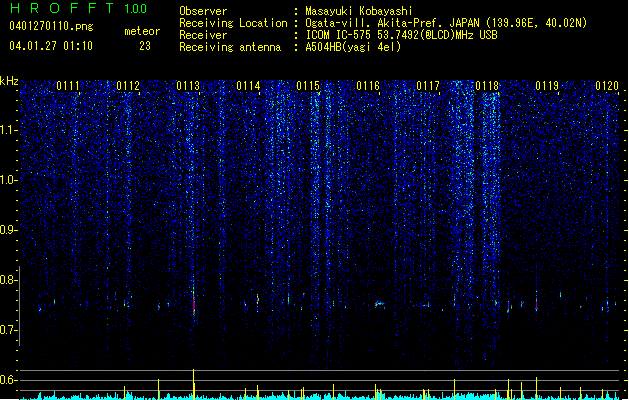Click the 0111 time marker
The width and height of the screenshot is (629, 400).
coord(68,85)
